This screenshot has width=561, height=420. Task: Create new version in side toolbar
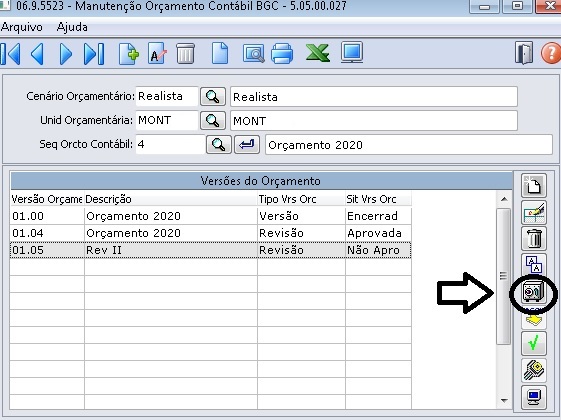click(x=533, y=185)
